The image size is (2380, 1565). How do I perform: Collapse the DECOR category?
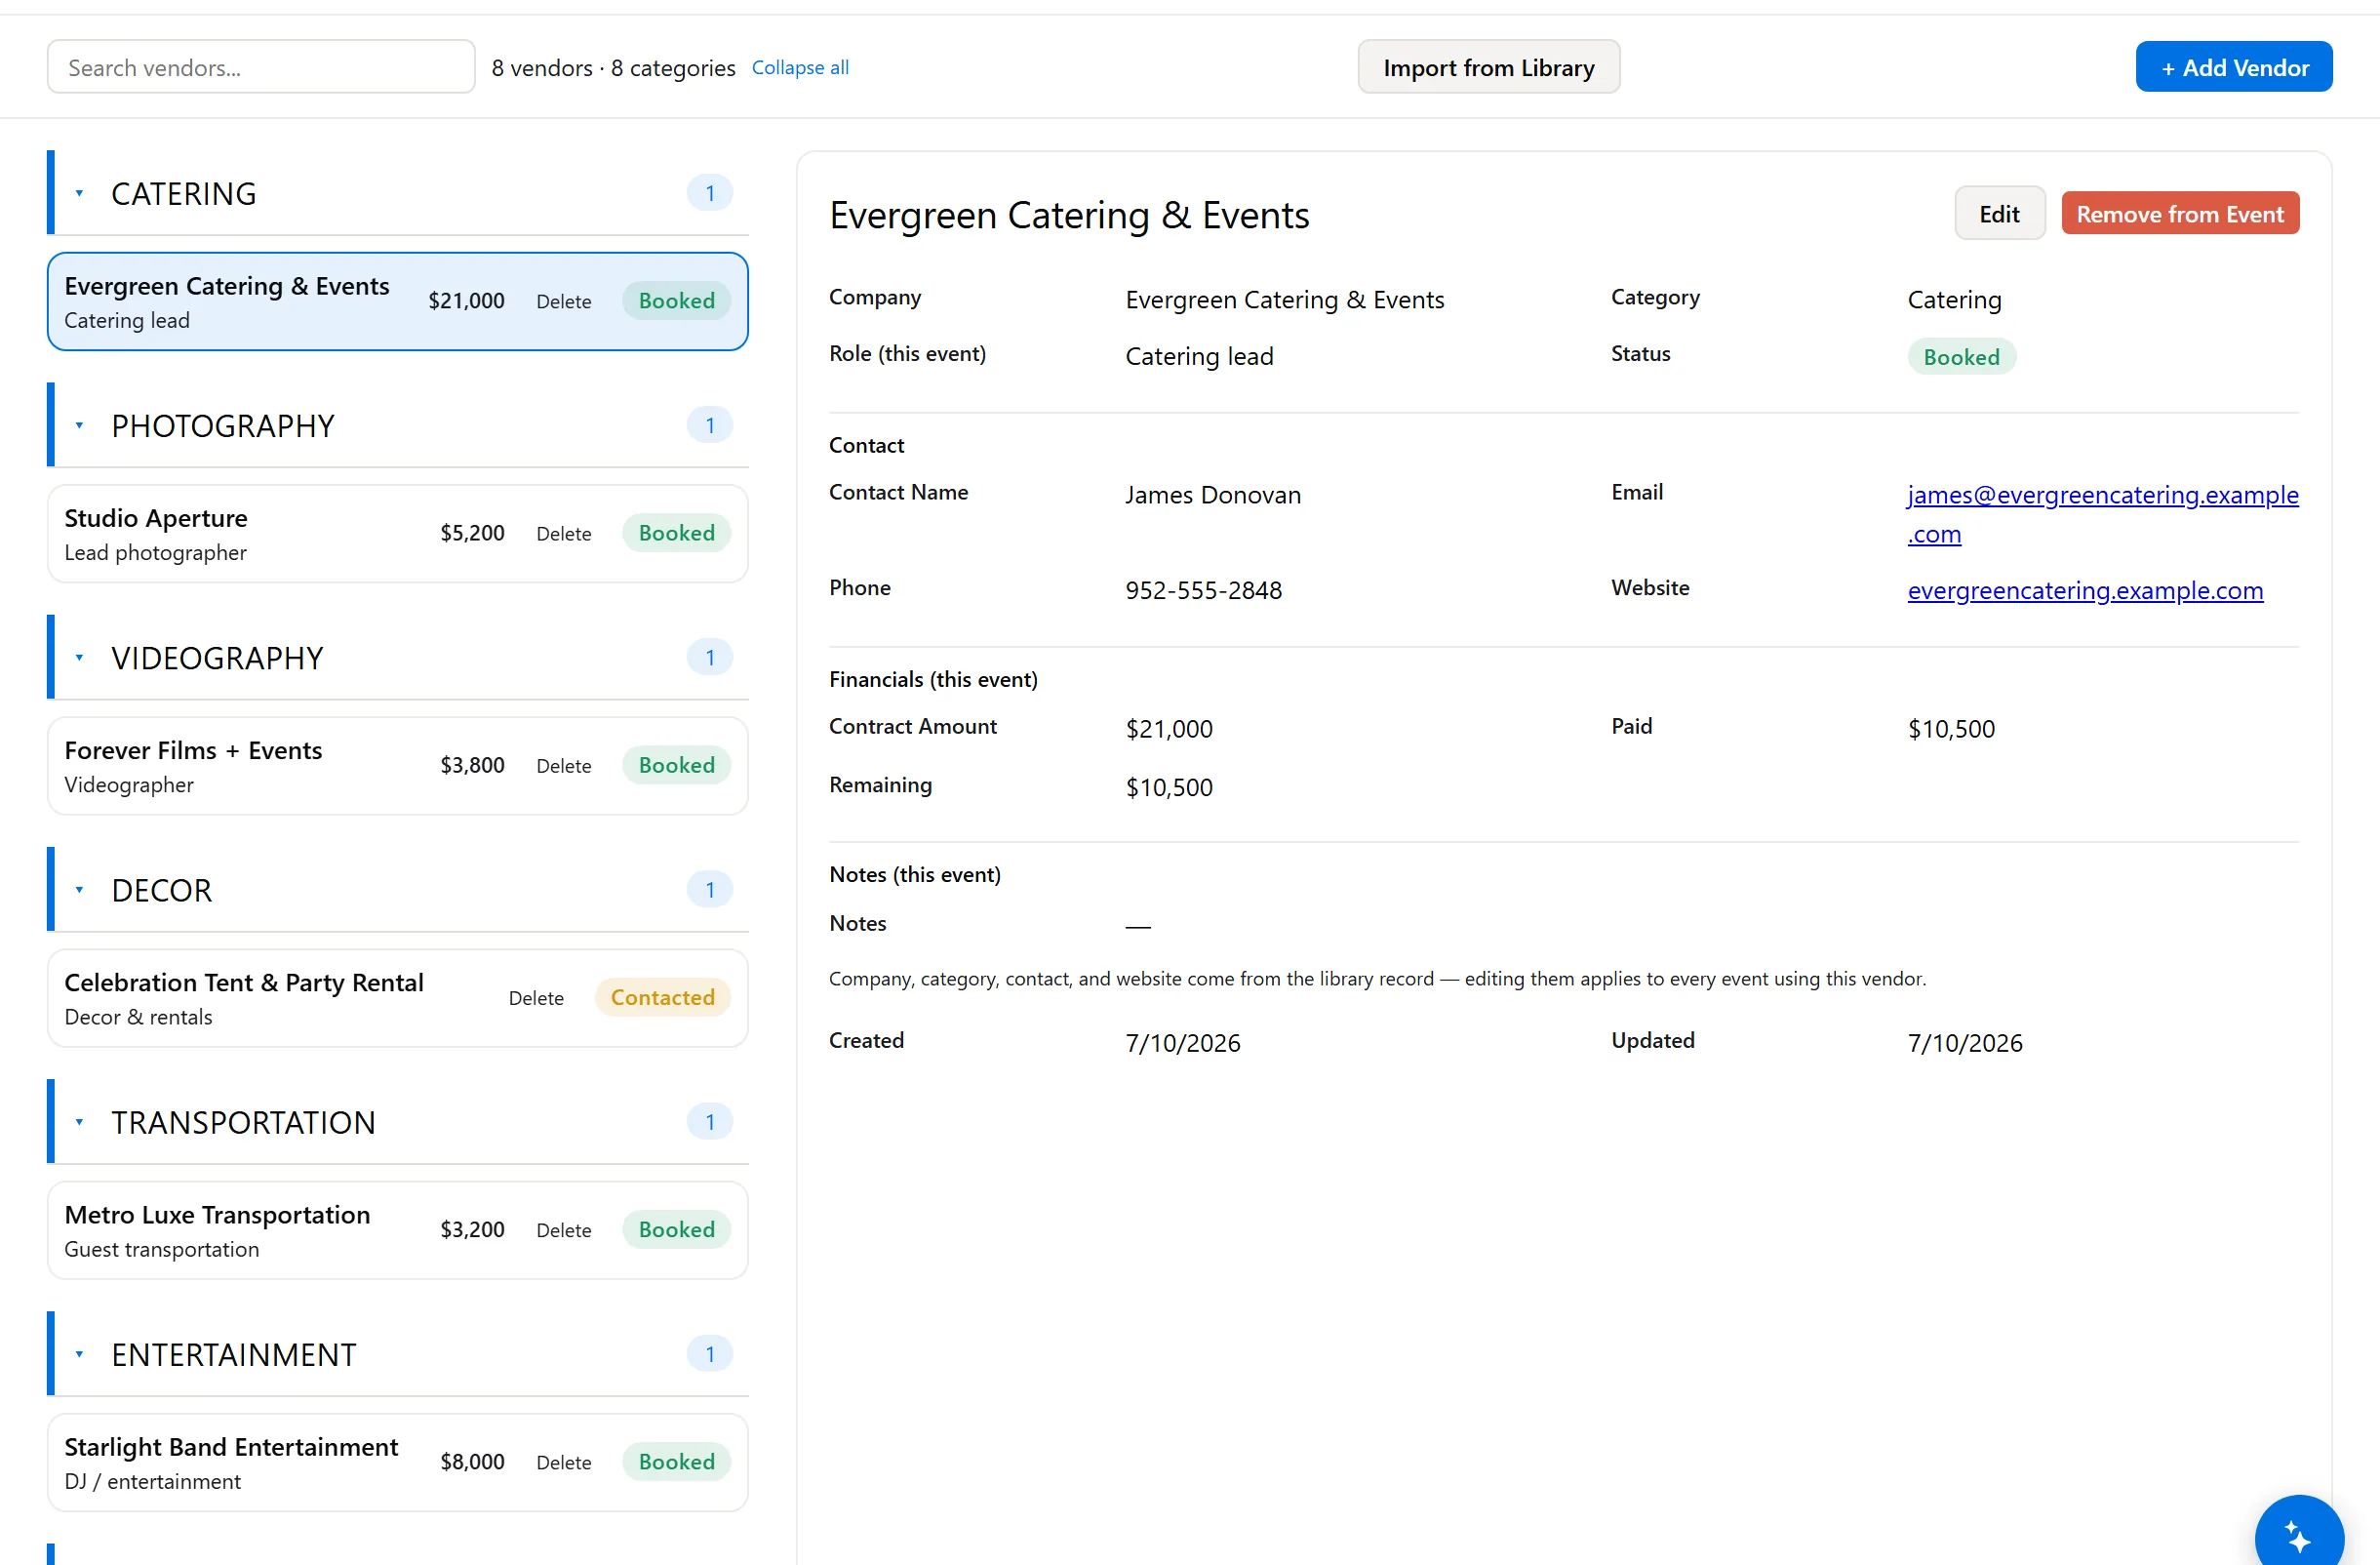pyautogui.click(x=79, y=889)
